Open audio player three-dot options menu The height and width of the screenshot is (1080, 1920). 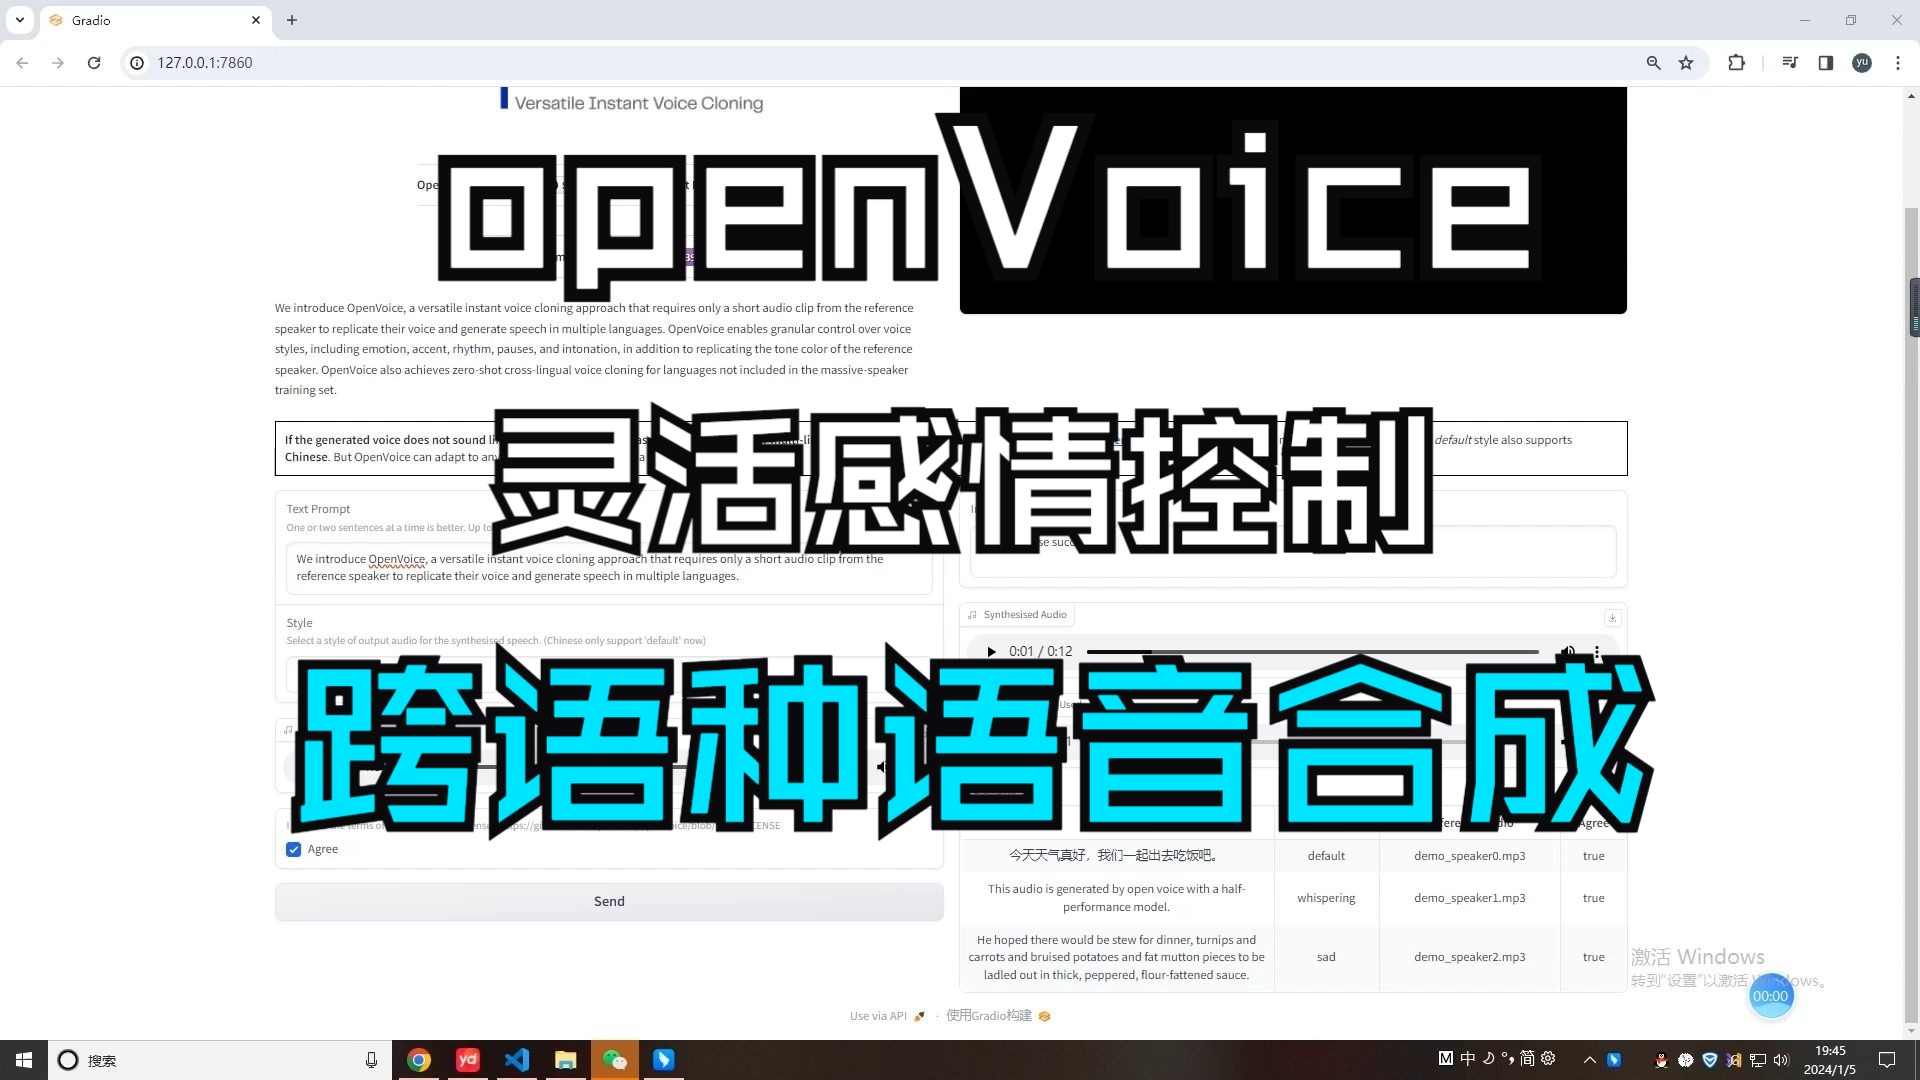[1597, 652]
